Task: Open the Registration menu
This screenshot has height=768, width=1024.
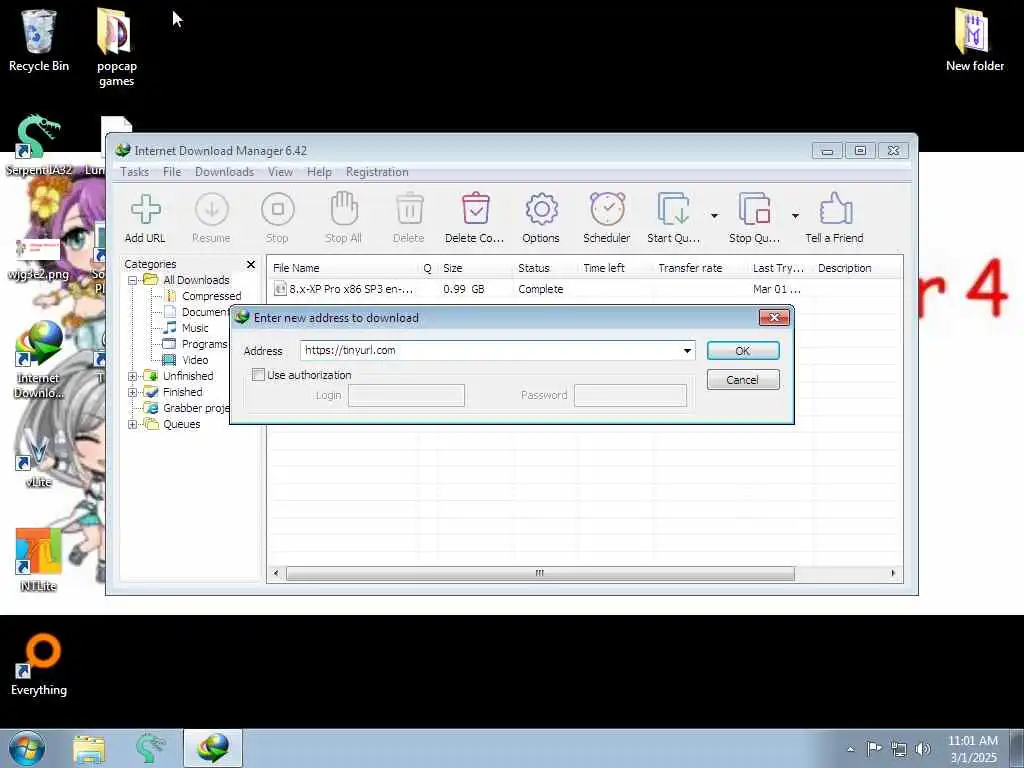Action: 377,172
